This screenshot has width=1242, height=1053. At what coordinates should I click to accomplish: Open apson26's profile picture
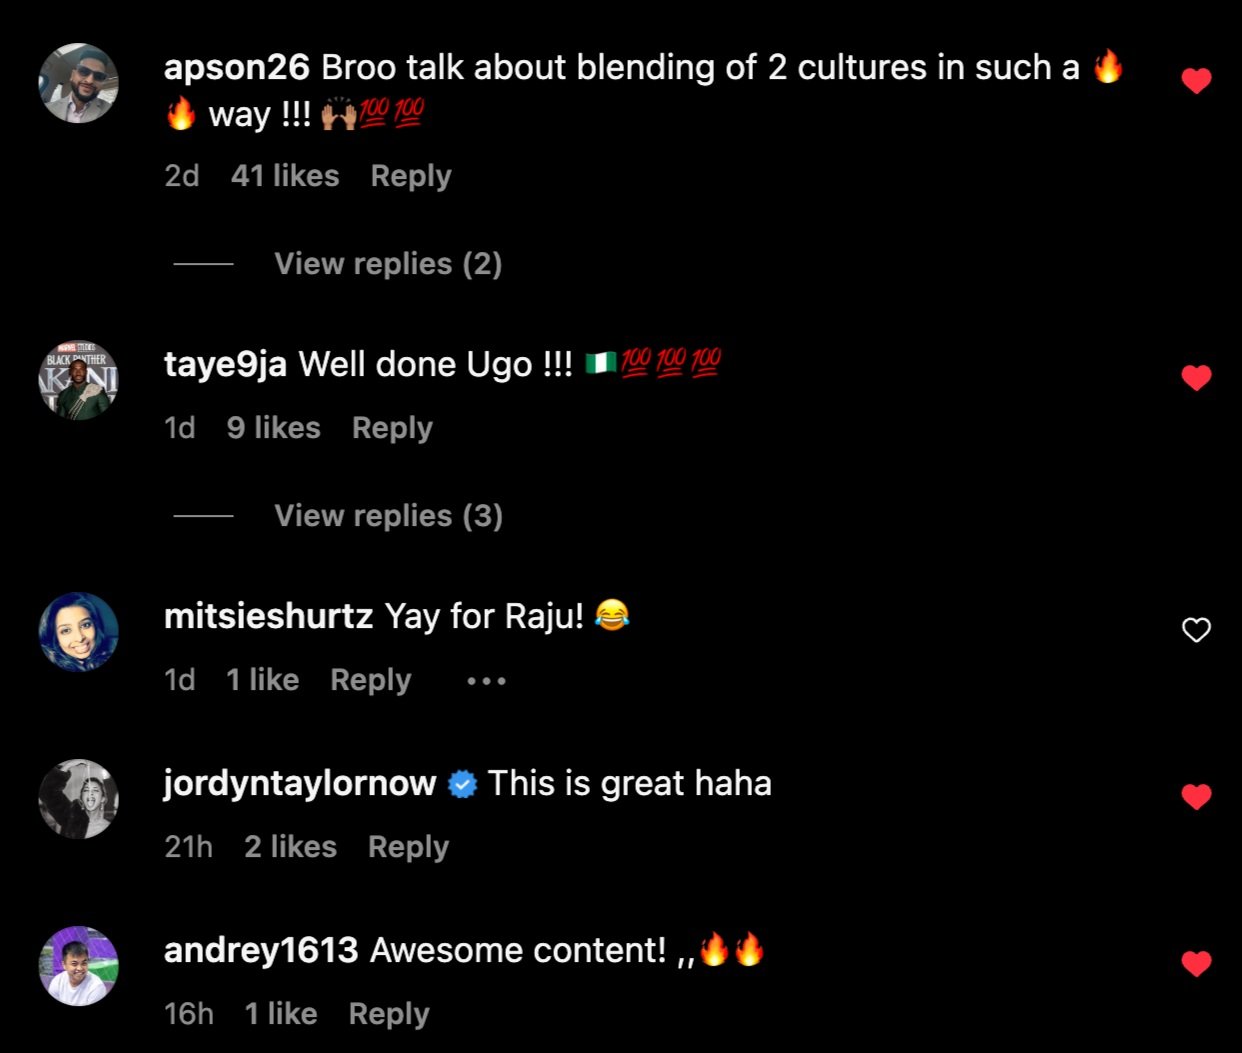point(78,83)
